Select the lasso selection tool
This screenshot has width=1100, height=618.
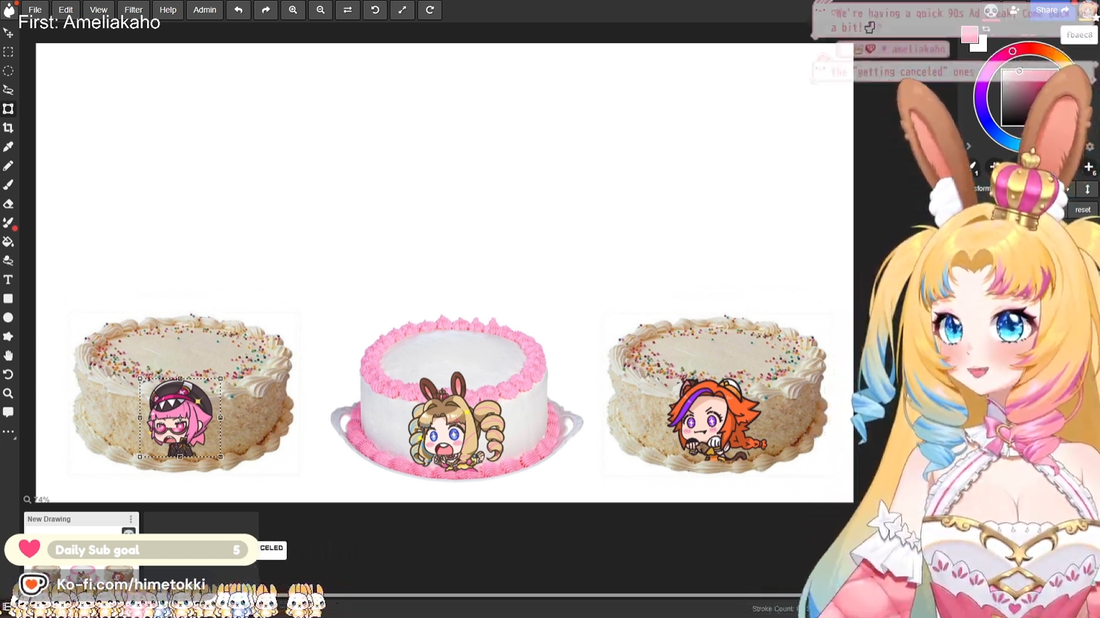8,90
